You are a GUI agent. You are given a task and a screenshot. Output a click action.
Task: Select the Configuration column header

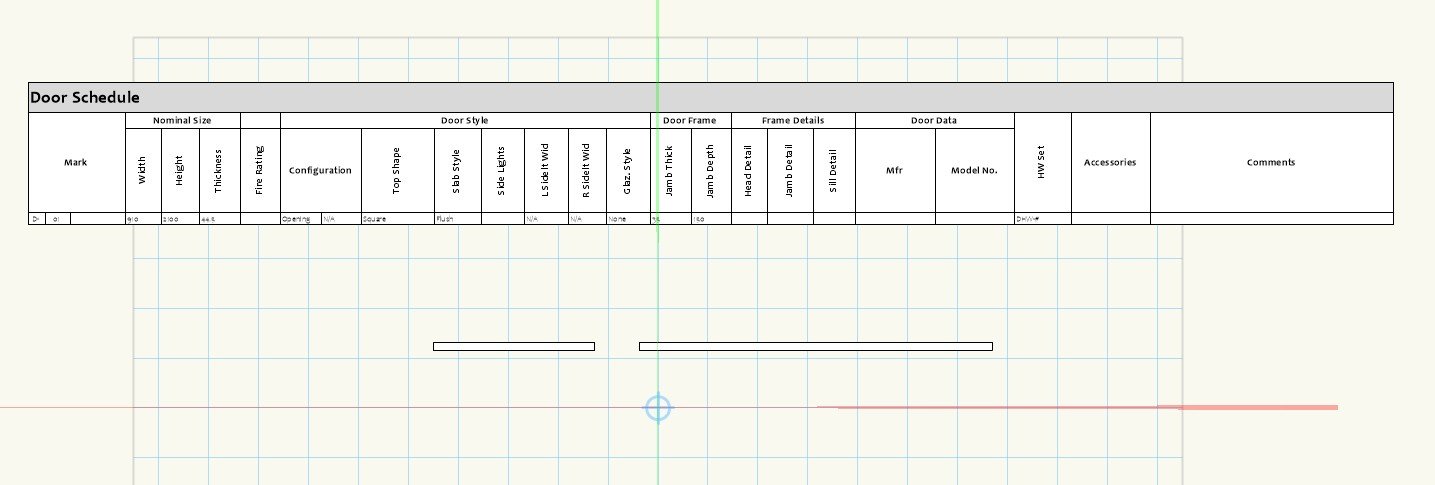click(x=320, y=170)
